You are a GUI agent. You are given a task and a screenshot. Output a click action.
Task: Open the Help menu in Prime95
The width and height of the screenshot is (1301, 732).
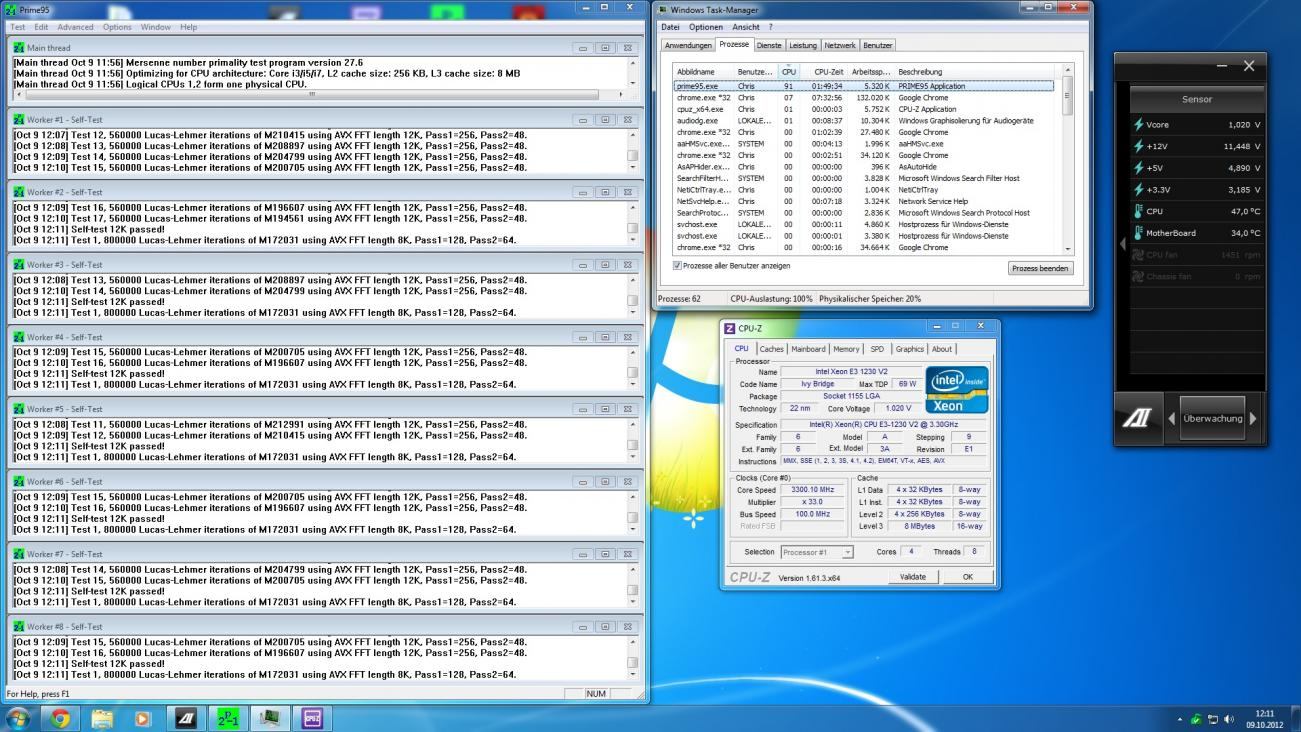[x=188, y=27]
